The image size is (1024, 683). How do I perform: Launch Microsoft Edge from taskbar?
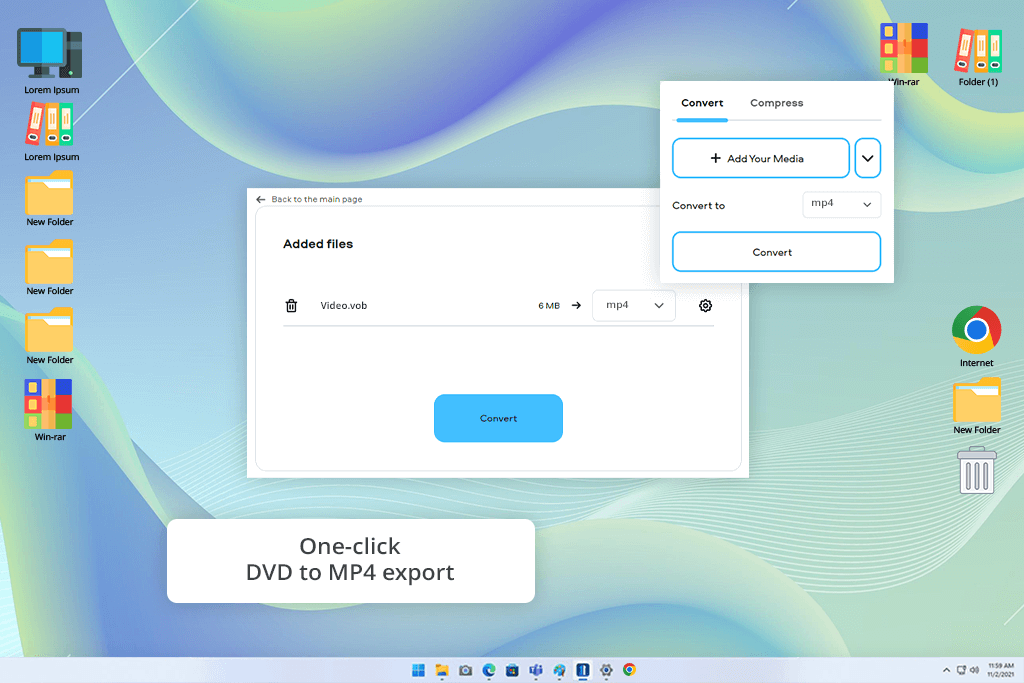click(489, 670)
